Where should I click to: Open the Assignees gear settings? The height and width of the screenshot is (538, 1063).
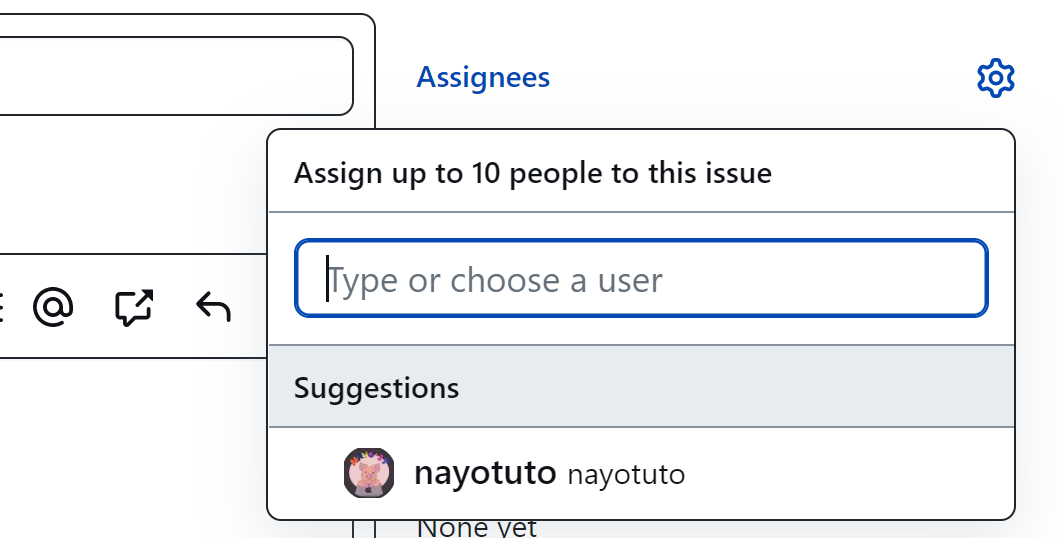coord(995,78)
